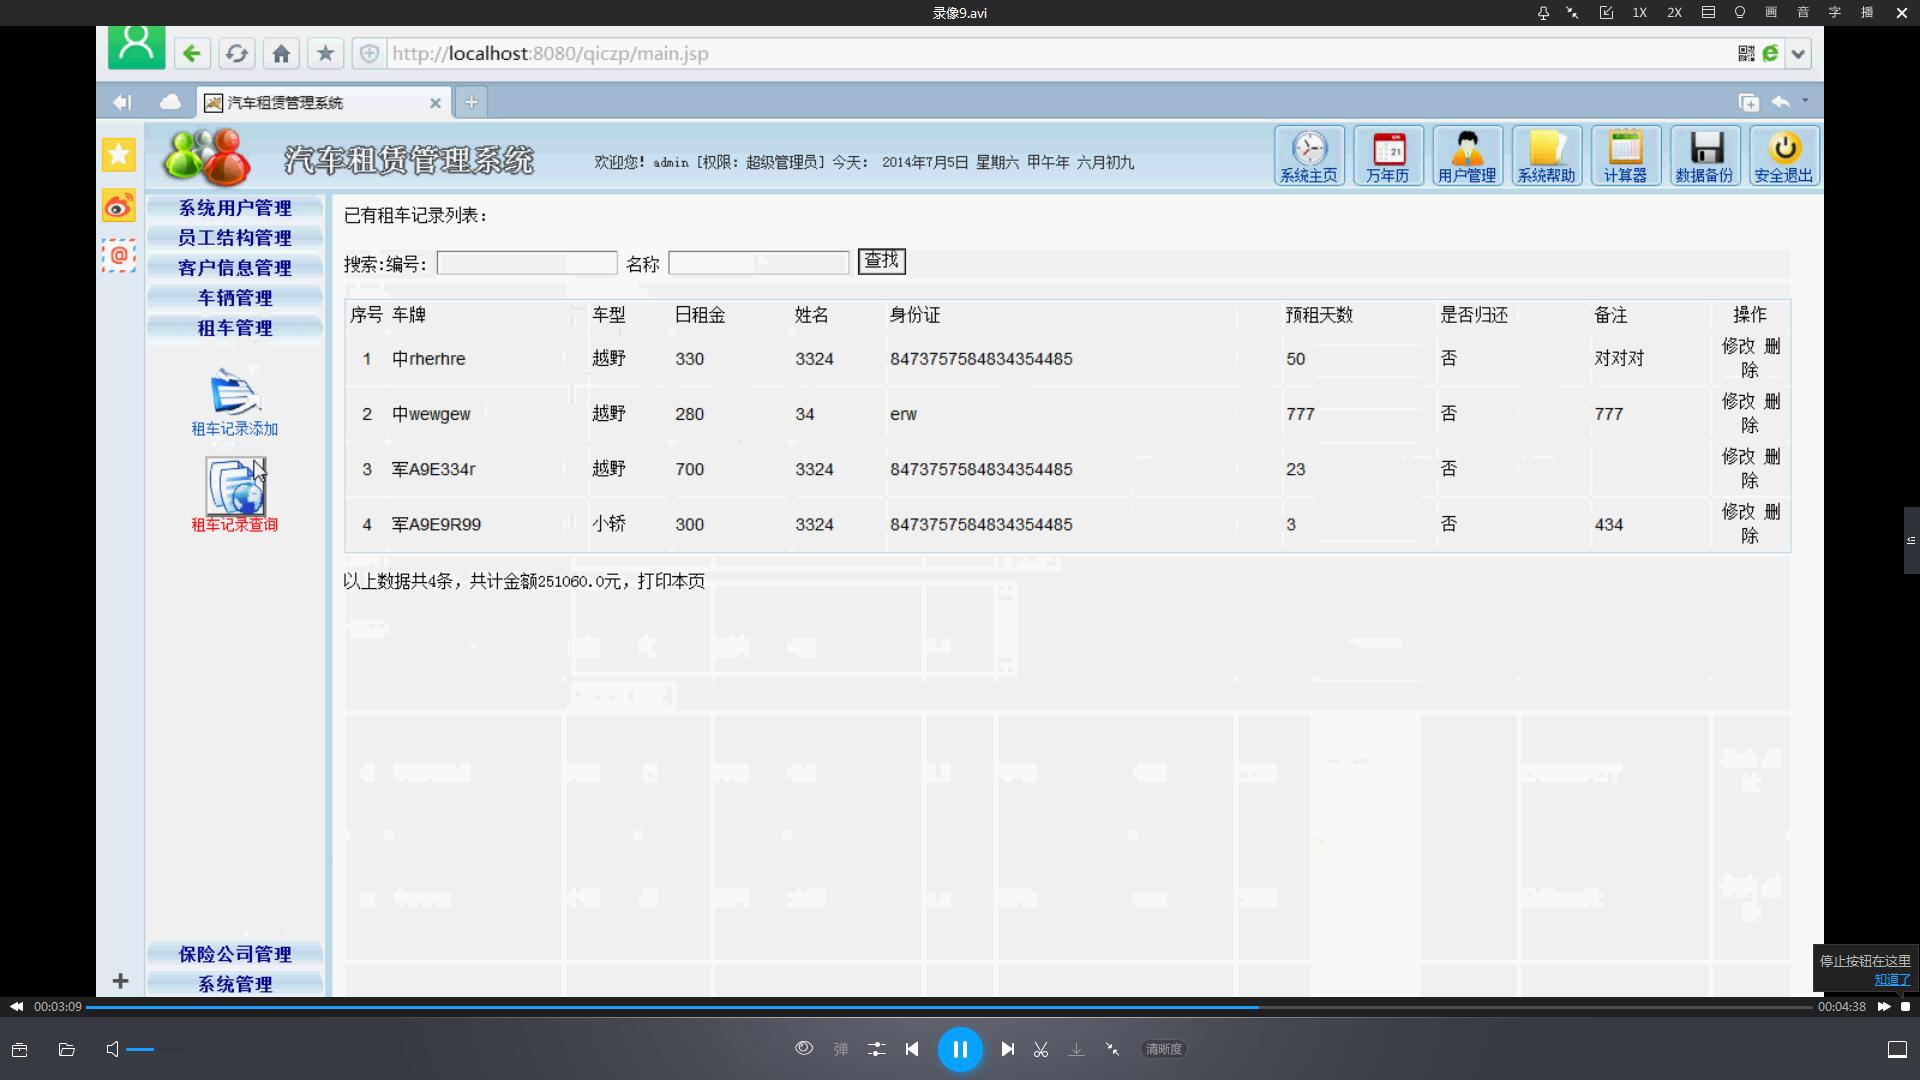Viewport: 1920px width, 1080px height.
Task: Click the user avatar icon in the browser
Action: (136, 46)
